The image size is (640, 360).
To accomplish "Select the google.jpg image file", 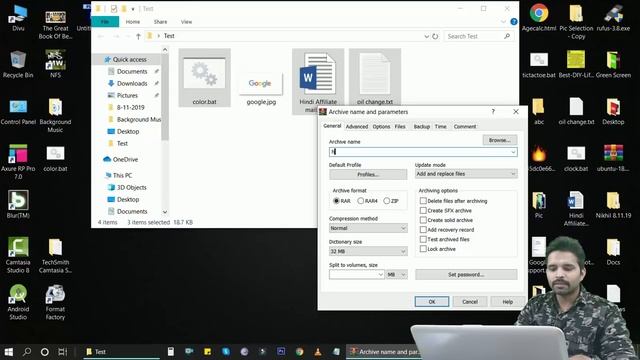I will point(261,89).
